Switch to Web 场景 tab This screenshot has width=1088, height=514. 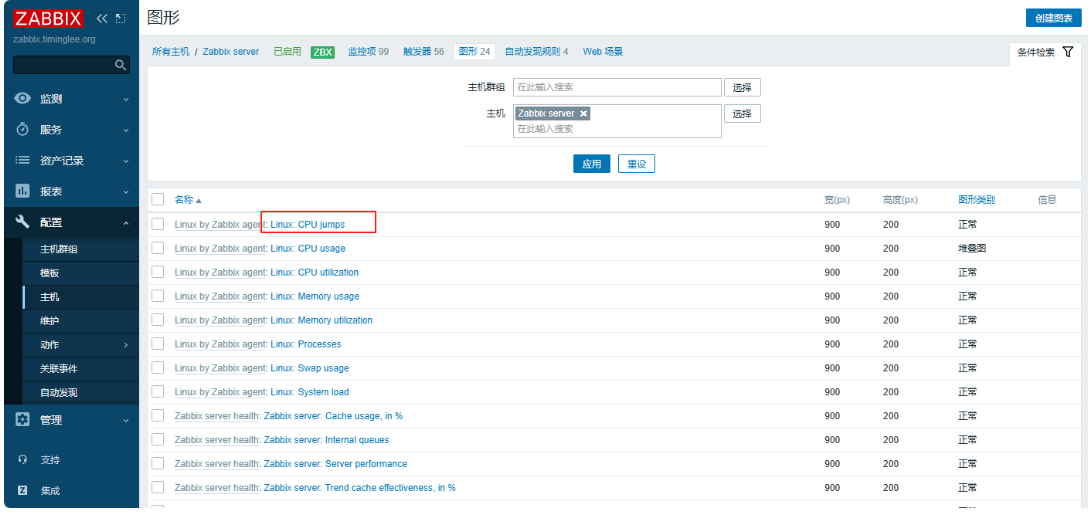pos(602,51)
